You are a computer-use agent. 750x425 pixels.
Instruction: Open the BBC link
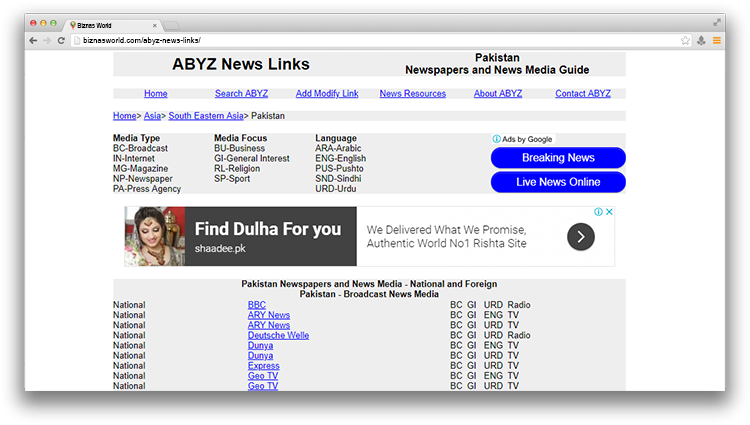click(257, 305)
